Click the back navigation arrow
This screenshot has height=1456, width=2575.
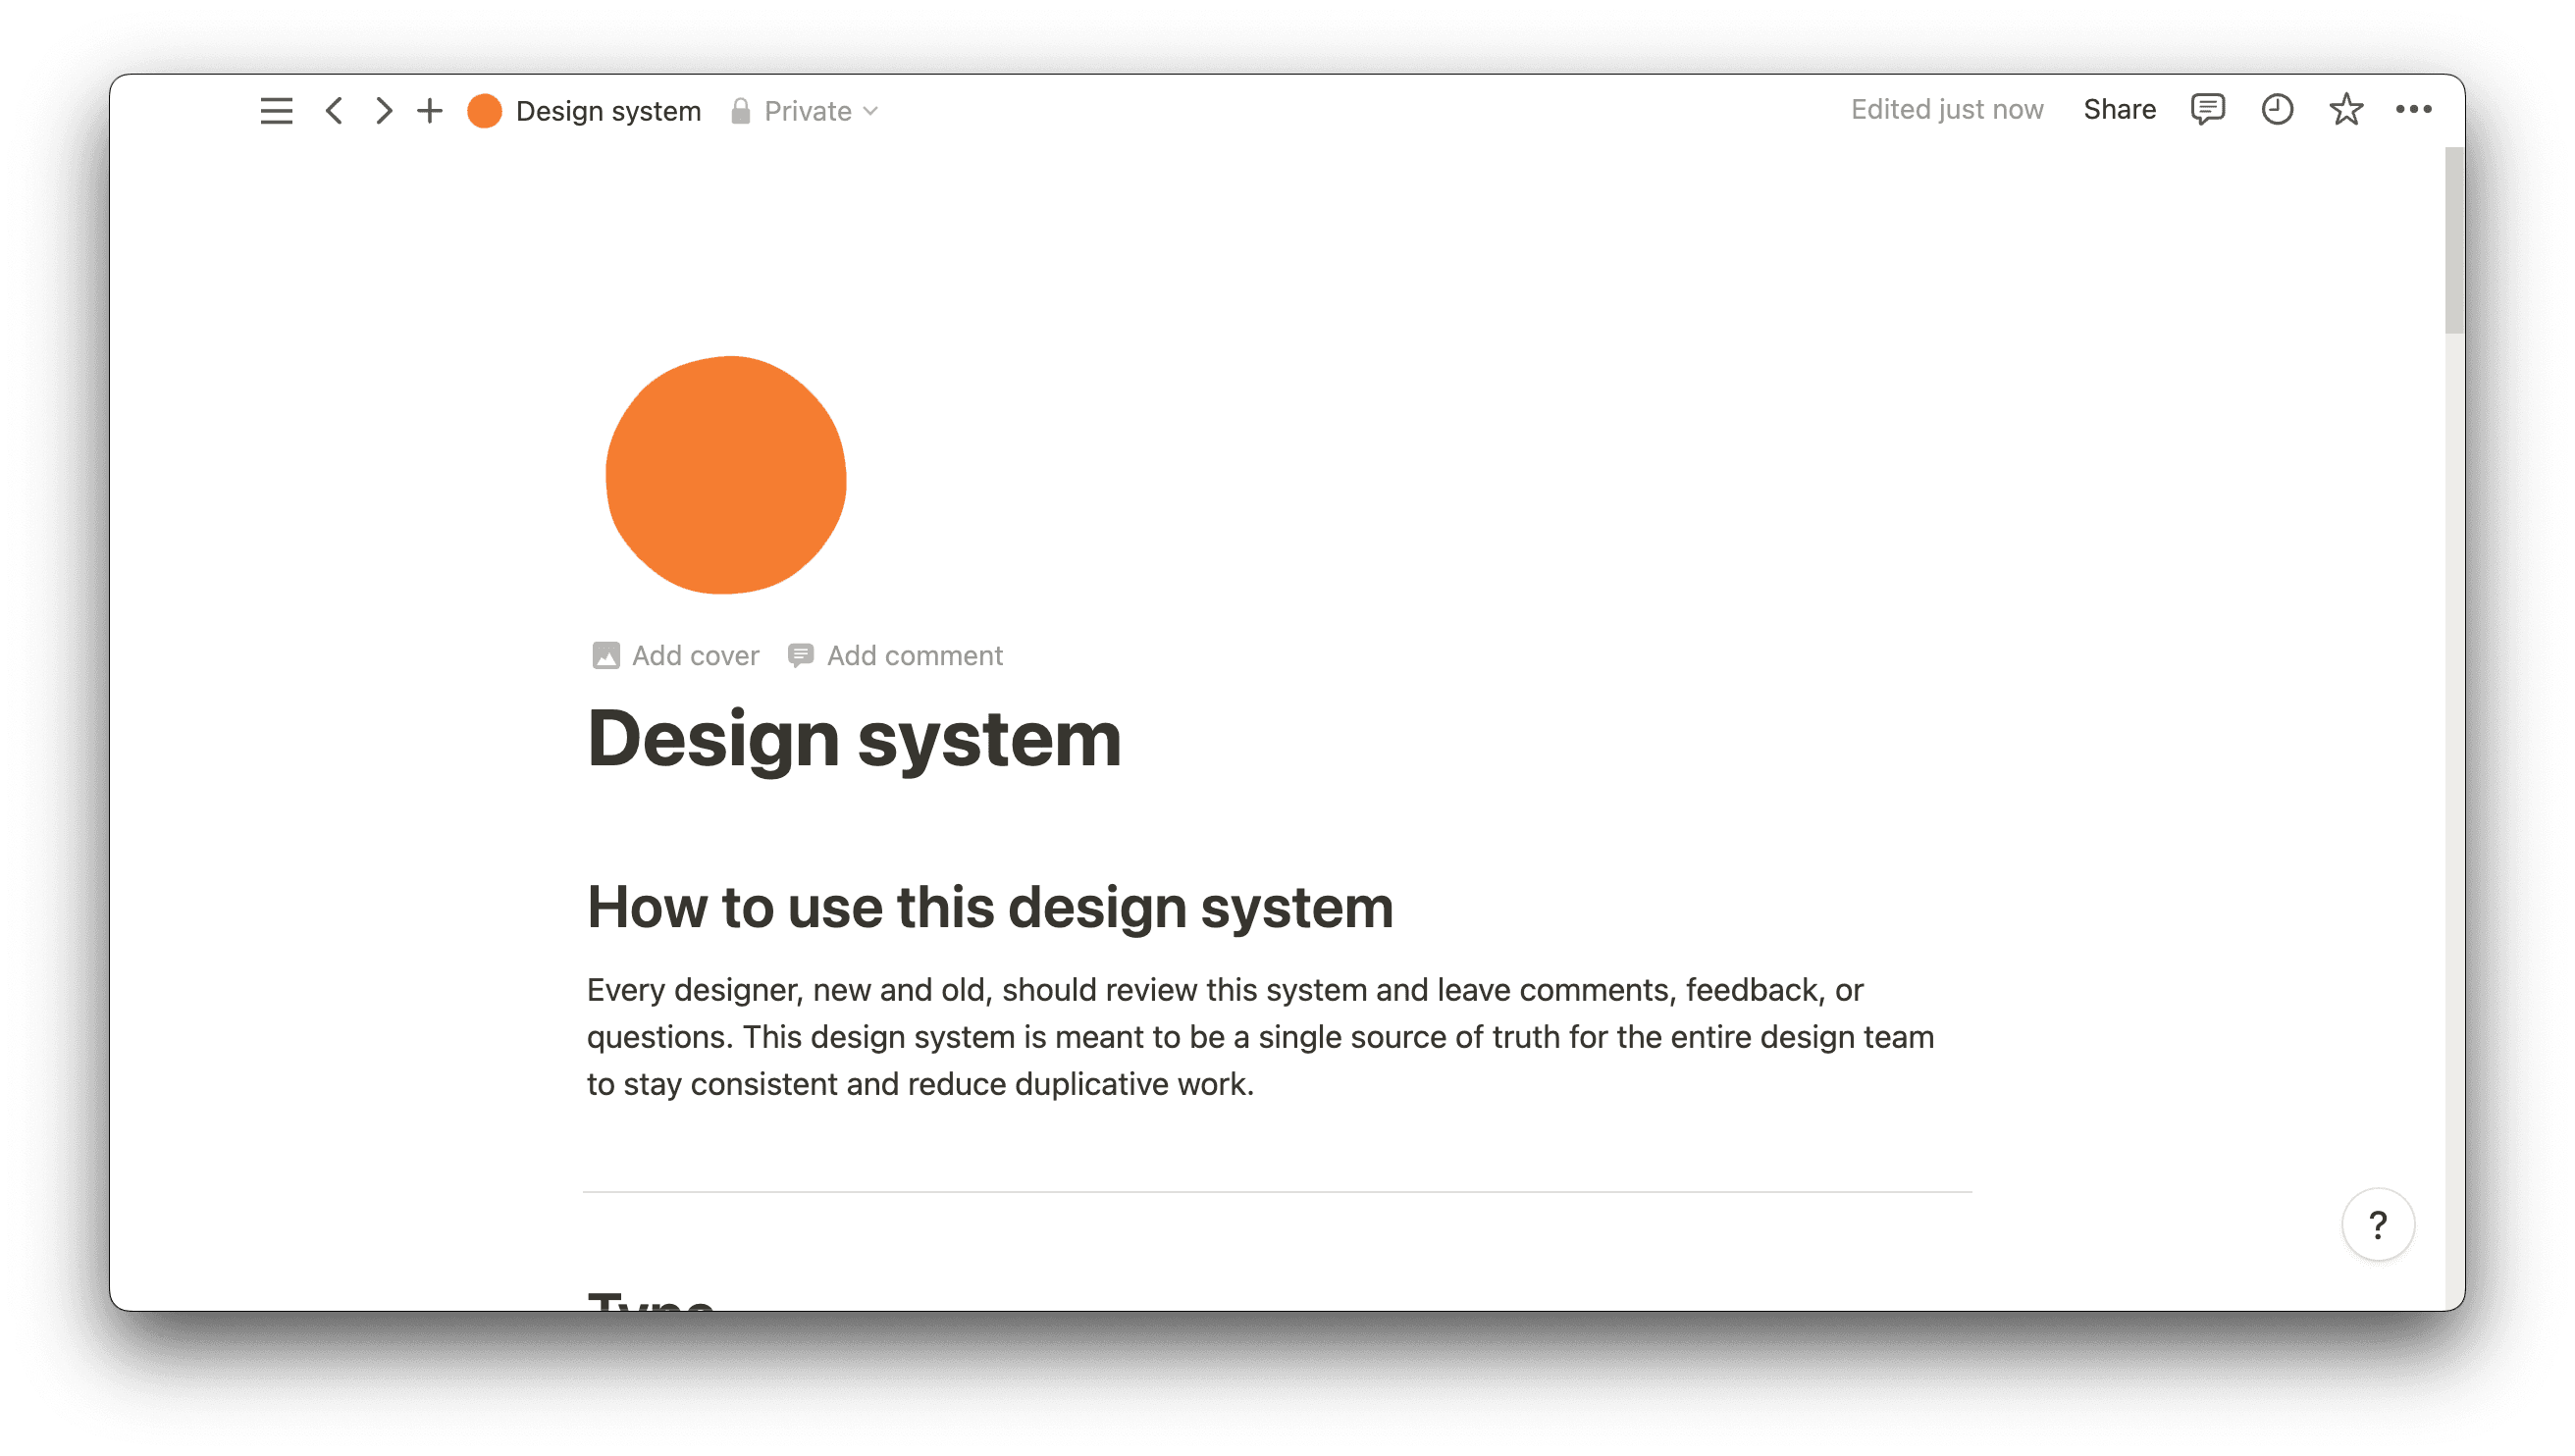(334, 110)
